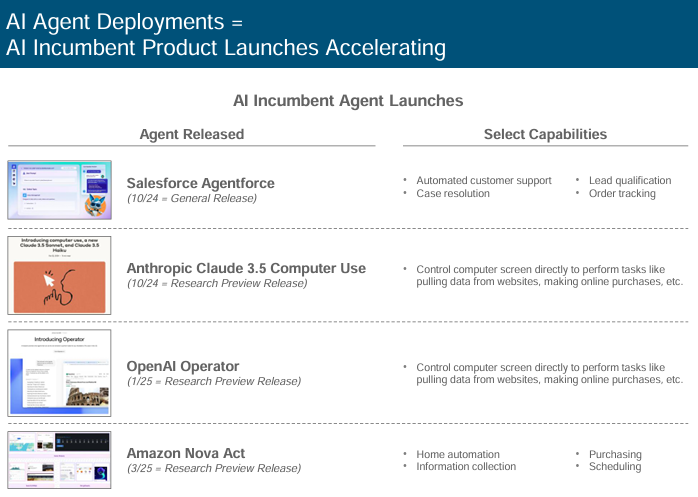Click 'Anthropic Claude 3.5 Computer Use' name

point(246,268)
